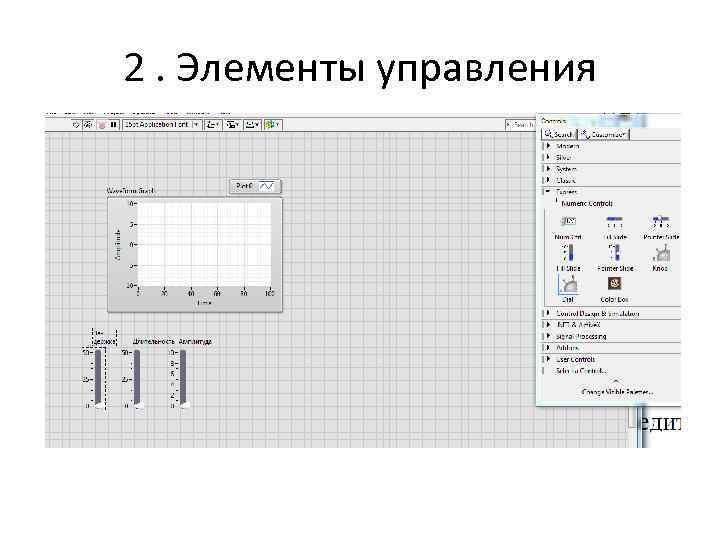The image size is (720, 540).
Task: Click the Plot 0 line-style sample icon
Action: [267, 186]
